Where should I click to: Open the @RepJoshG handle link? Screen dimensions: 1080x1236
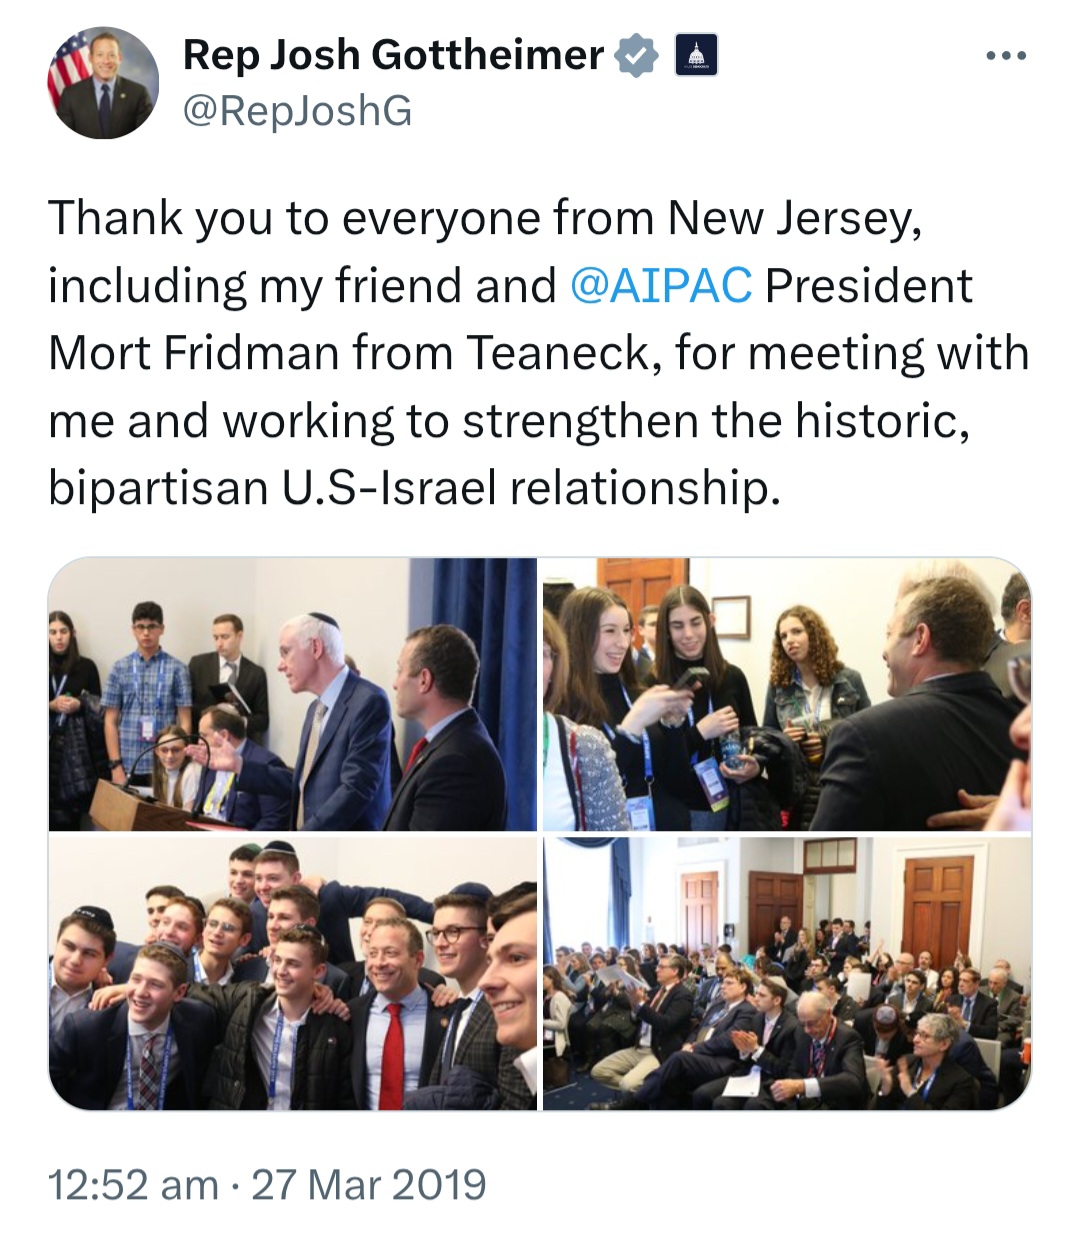[x=297, y=111]
